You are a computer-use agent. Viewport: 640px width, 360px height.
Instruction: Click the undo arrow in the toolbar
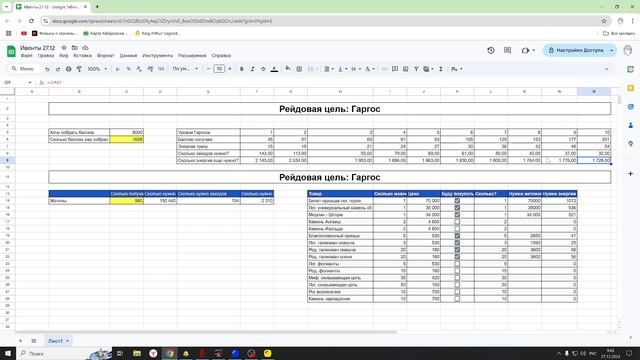(47, 69)
